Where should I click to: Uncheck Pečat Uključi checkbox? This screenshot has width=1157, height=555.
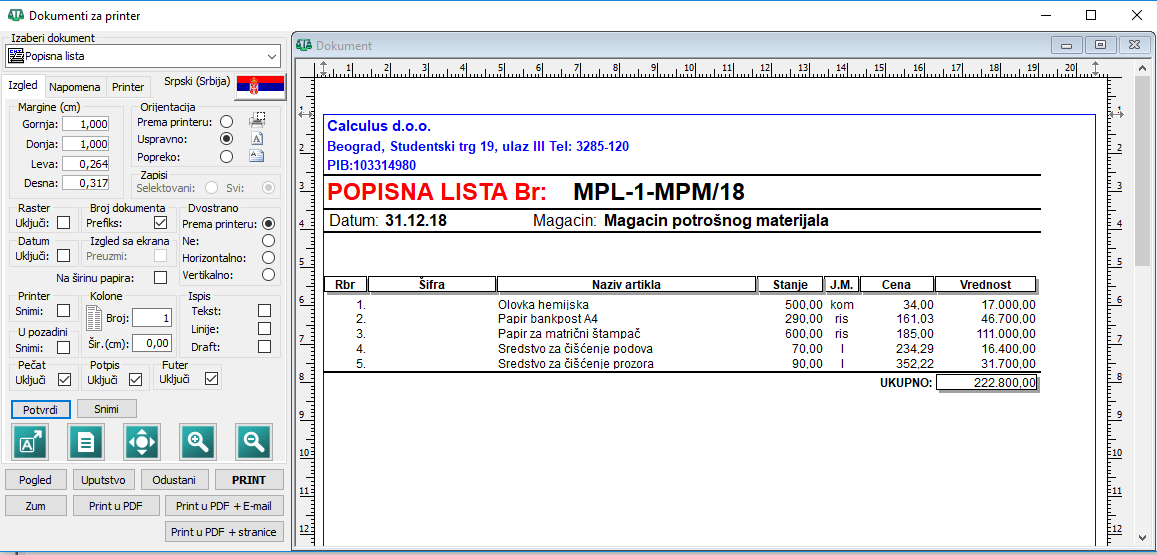point(64,379)
